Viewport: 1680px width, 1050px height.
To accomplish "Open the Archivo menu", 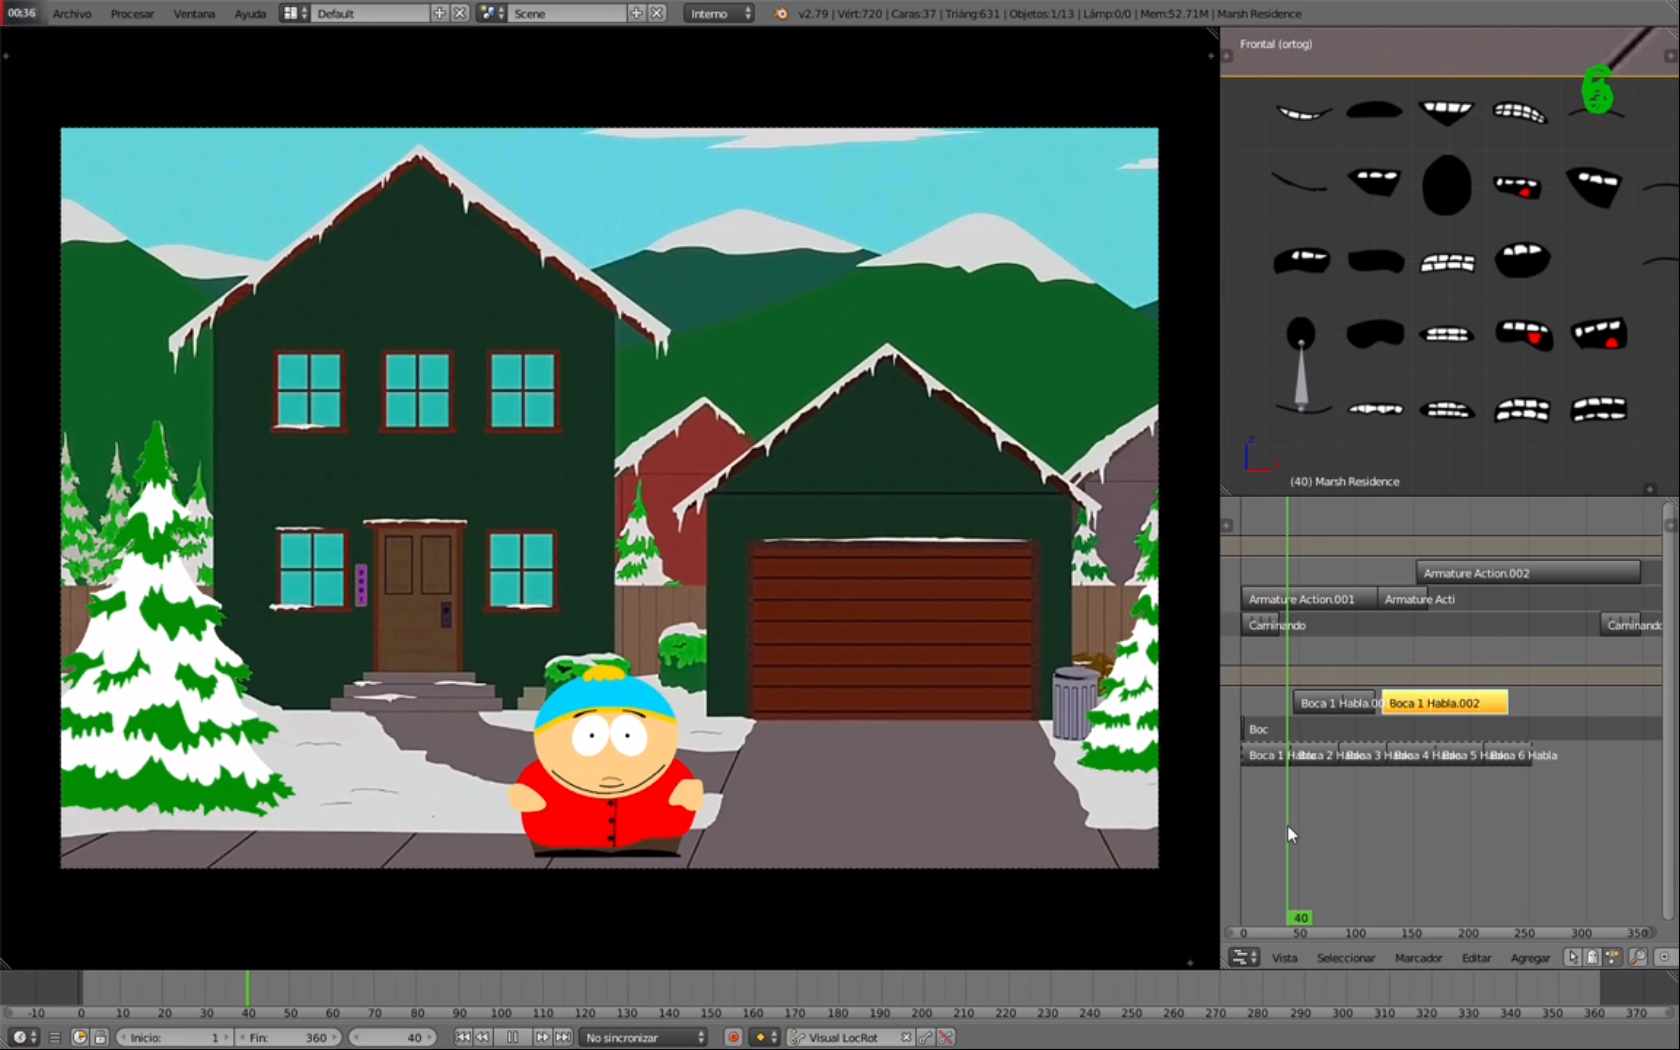I will [72, 14].
